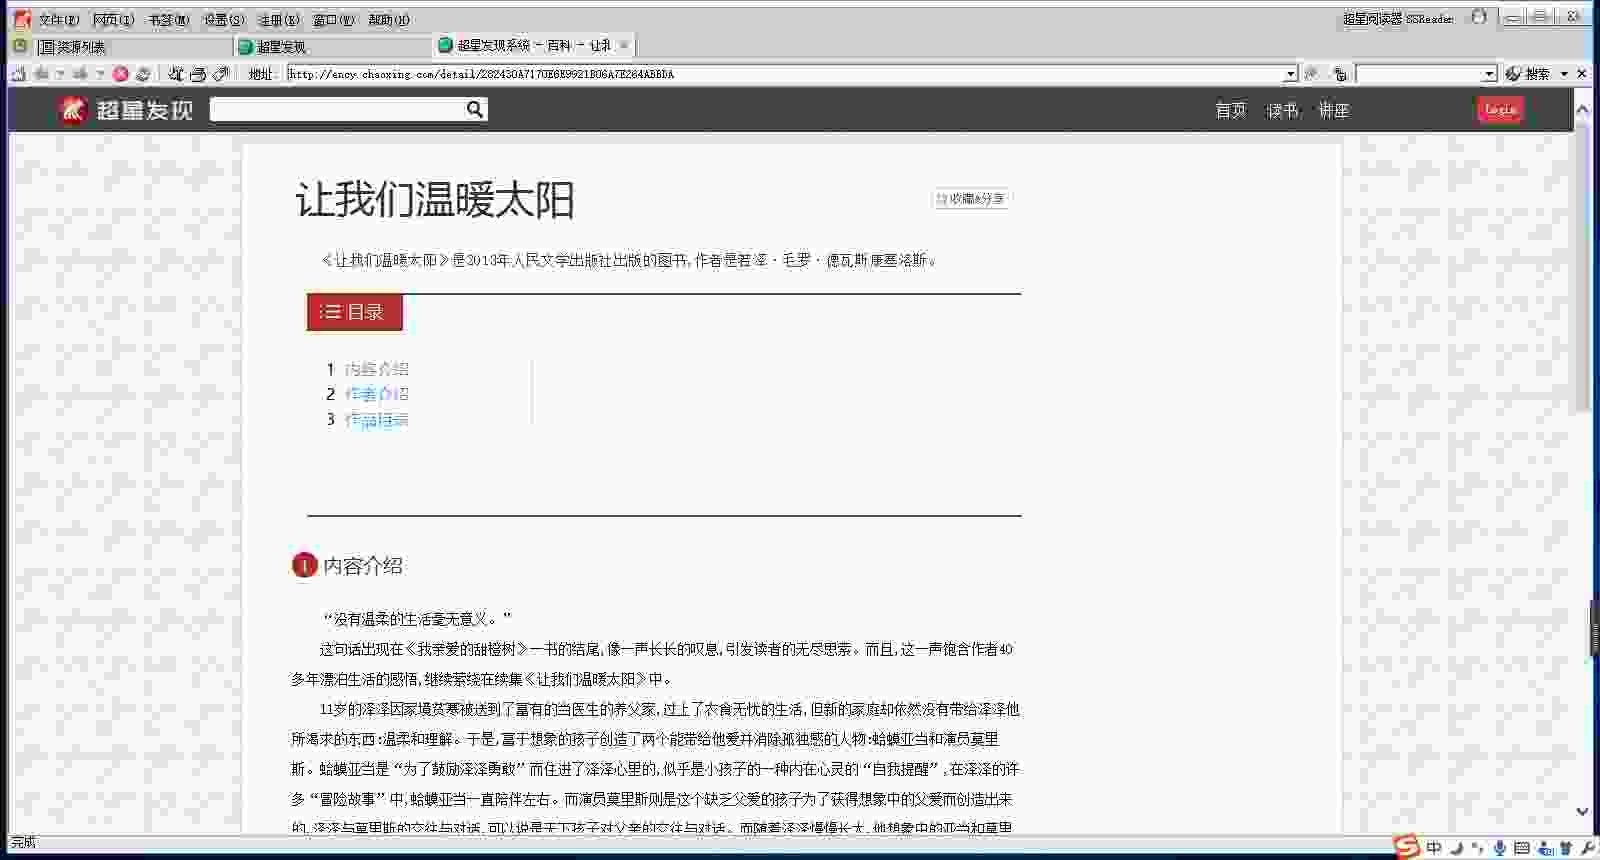Click the user avatar icon in title bar

pyautogui.click(x=1479, y=17)
